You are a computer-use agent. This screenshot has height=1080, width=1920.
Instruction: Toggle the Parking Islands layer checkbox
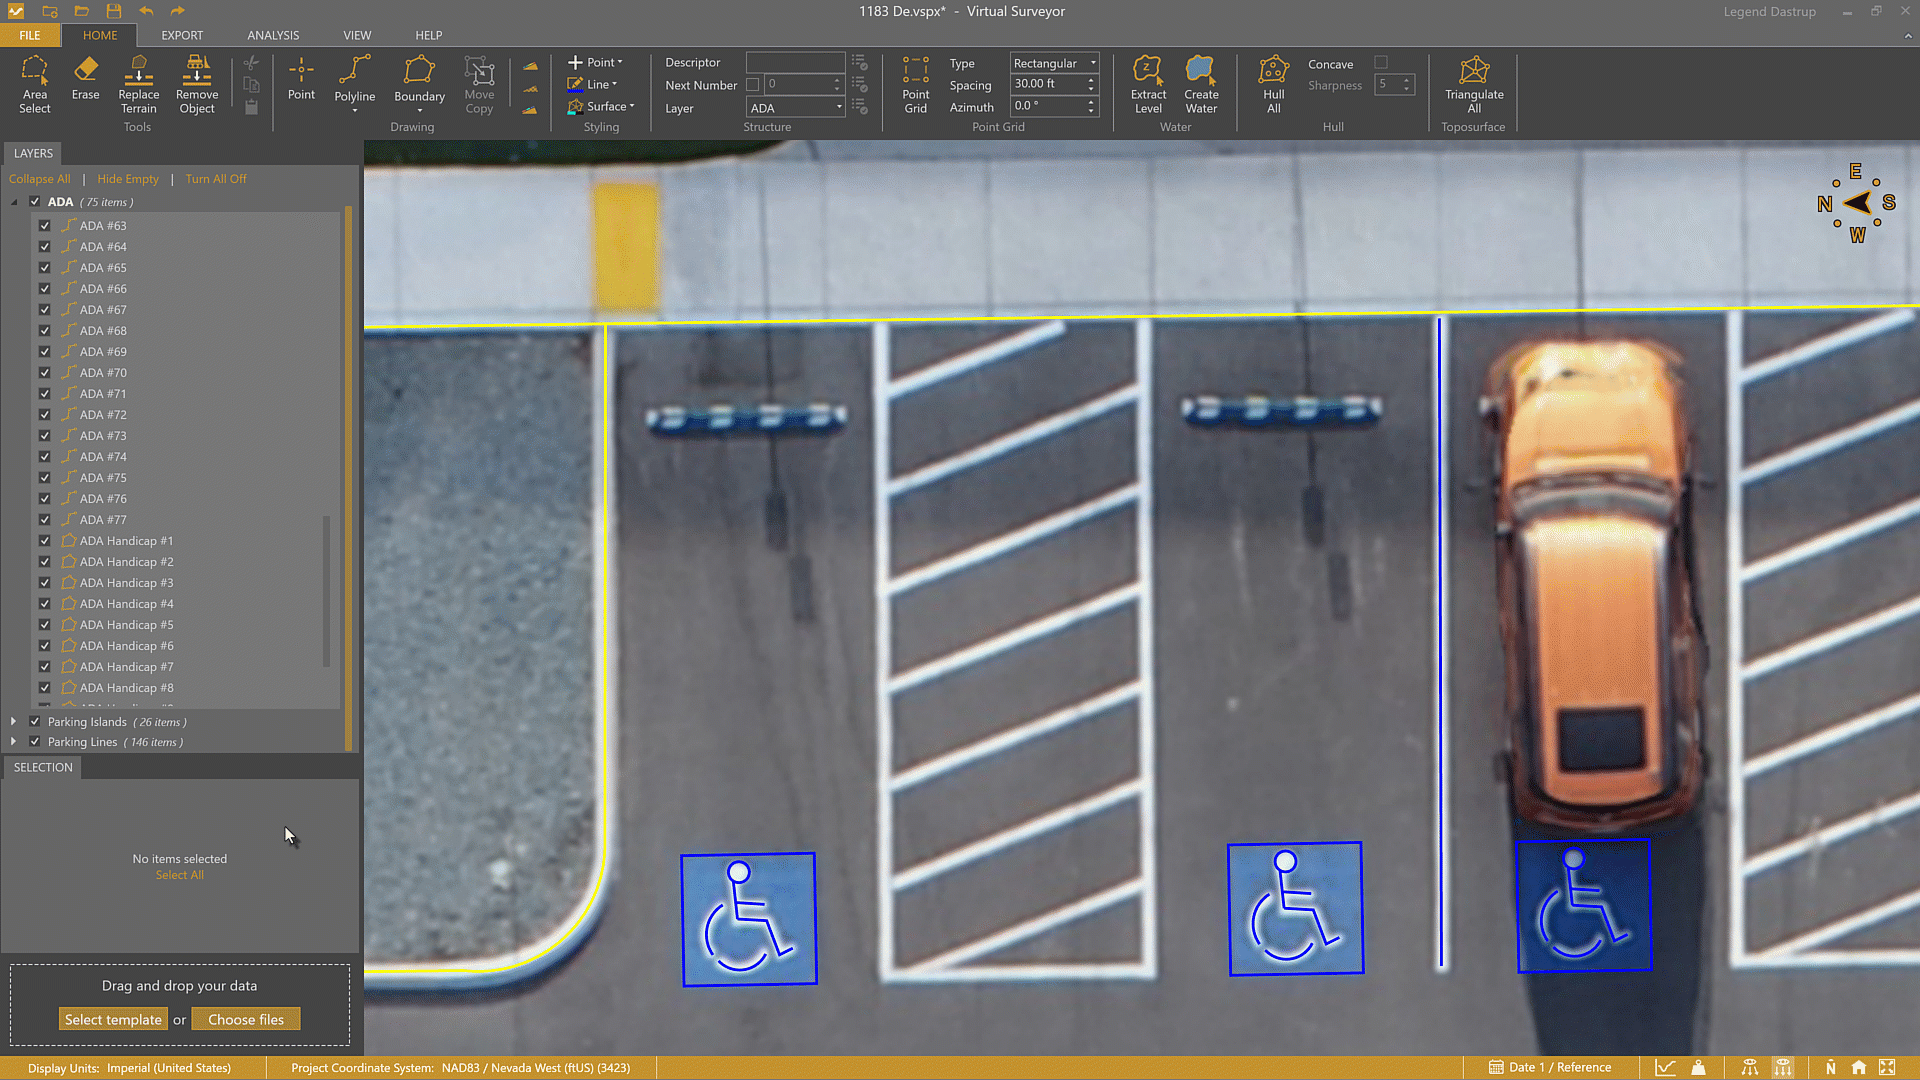pos(35,722)
